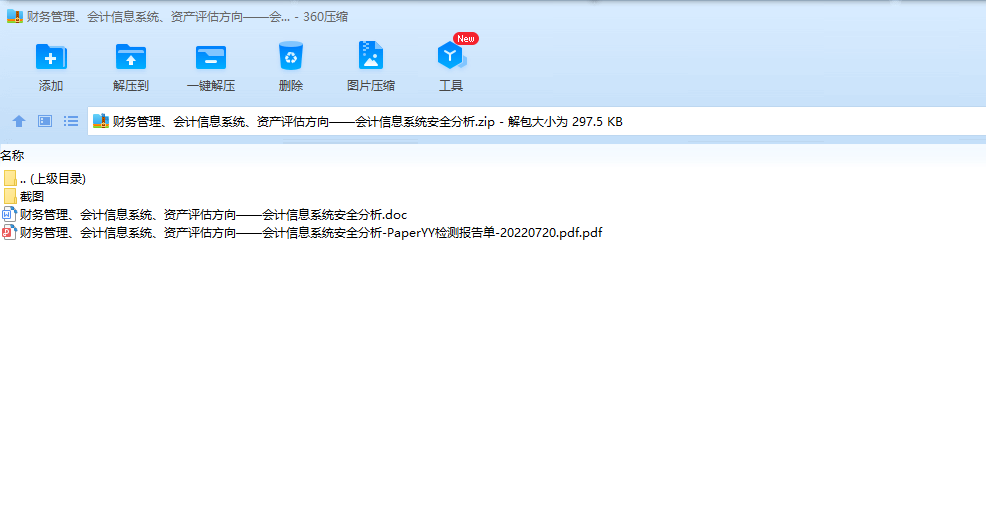Click the 添加 (Add) toolbar icon
This screenshot has height=524, width=986.
[51, 57]
